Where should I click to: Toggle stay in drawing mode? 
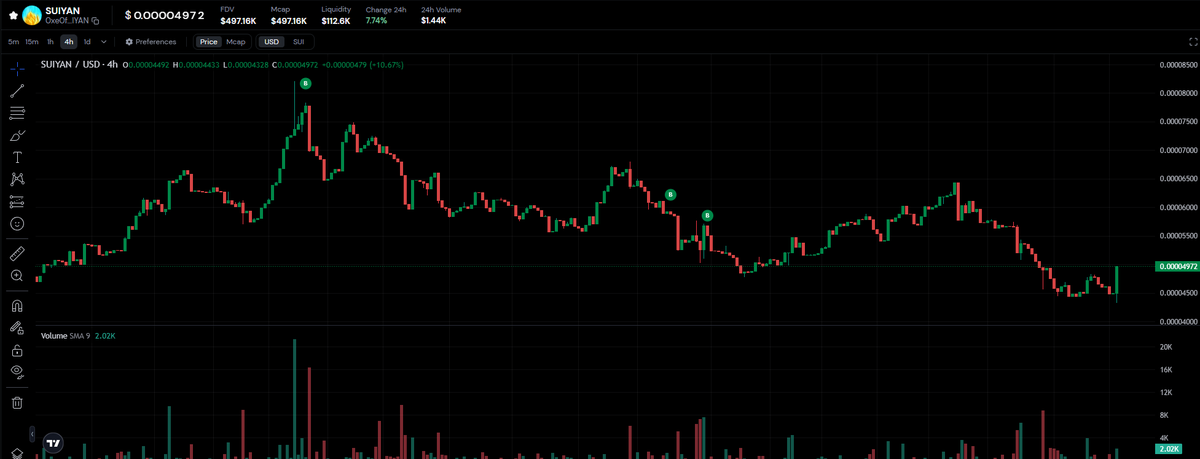[17, 327]
